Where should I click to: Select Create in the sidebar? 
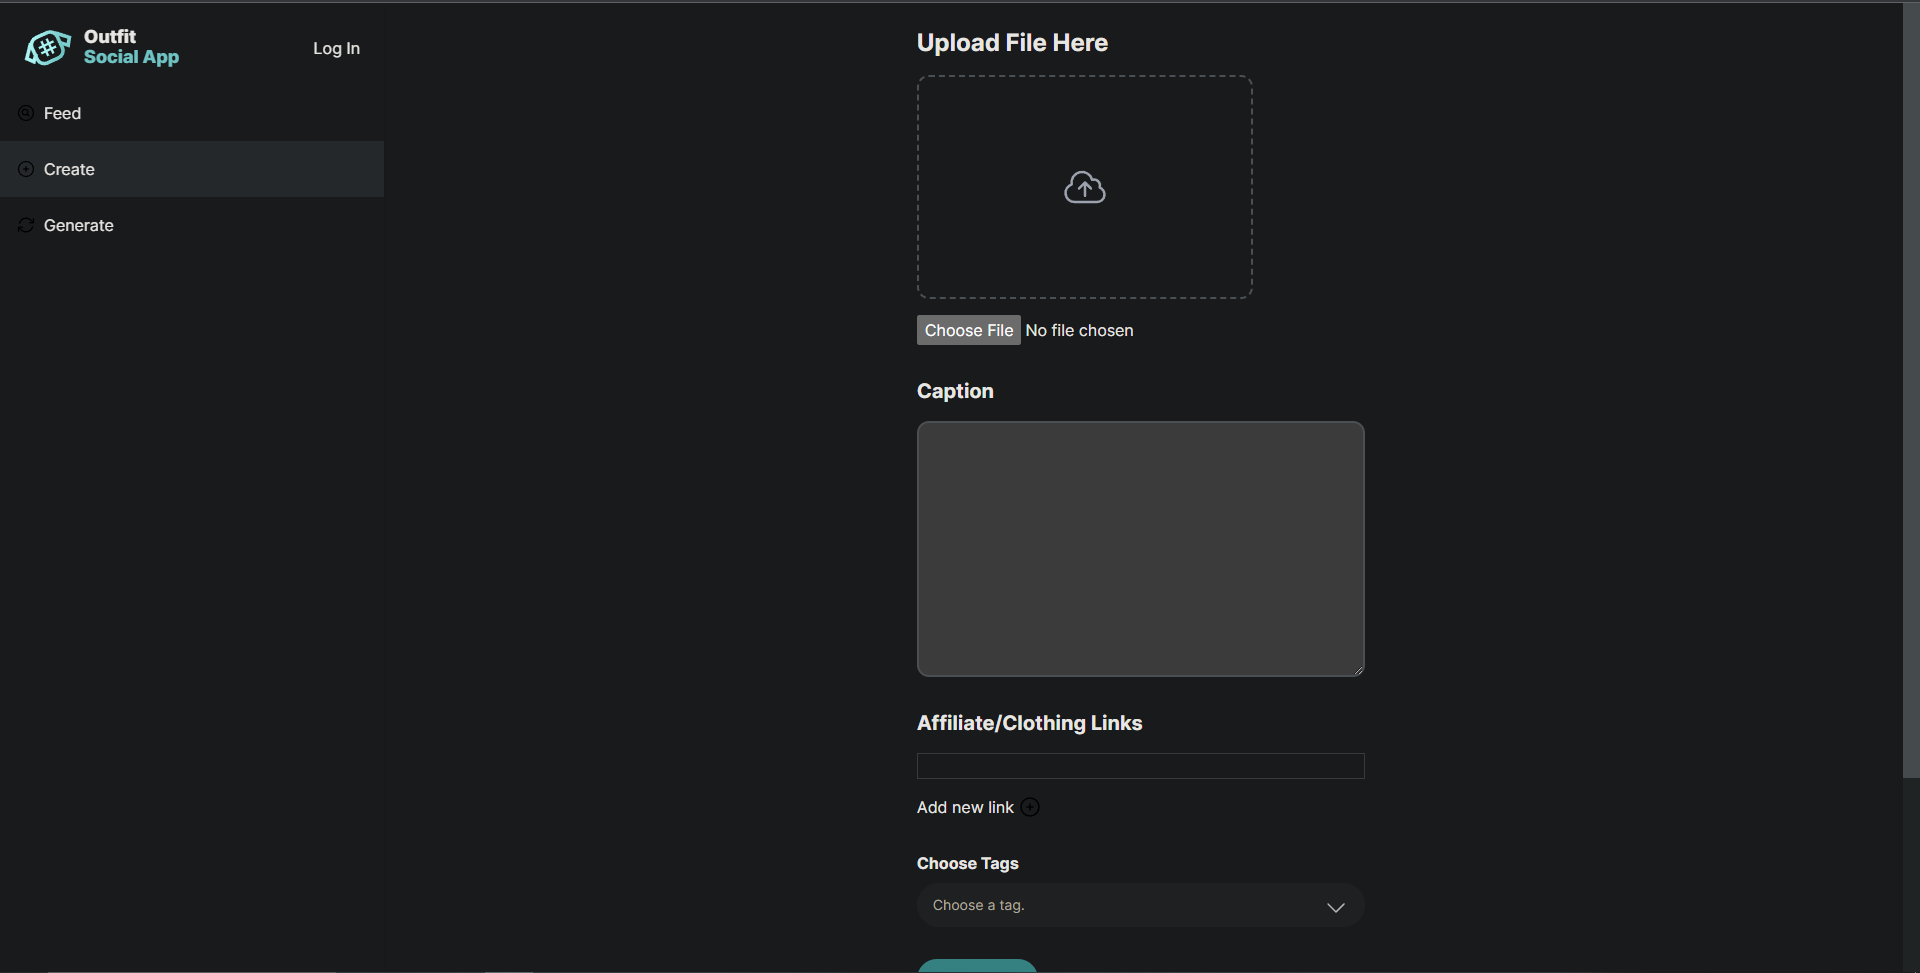pyautogui.click(x=68, y=169)
